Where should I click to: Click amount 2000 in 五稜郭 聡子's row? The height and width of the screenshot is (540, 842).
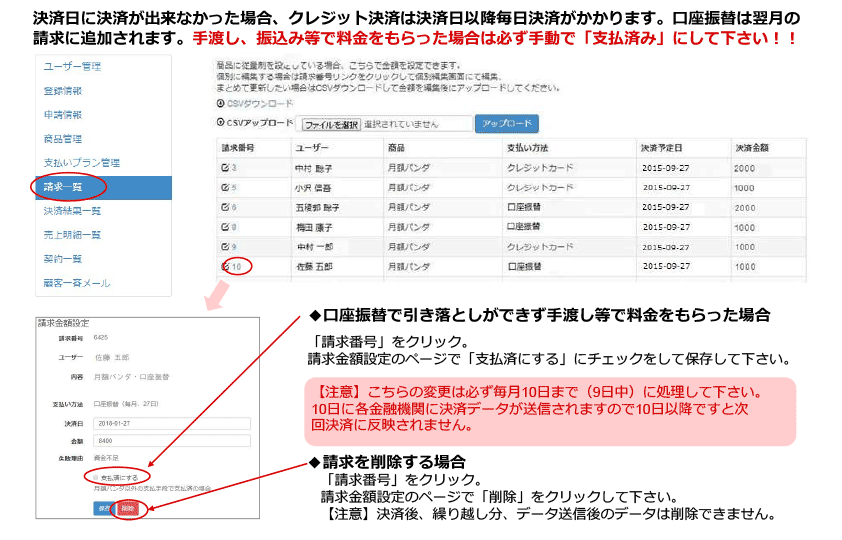point(745,208)
